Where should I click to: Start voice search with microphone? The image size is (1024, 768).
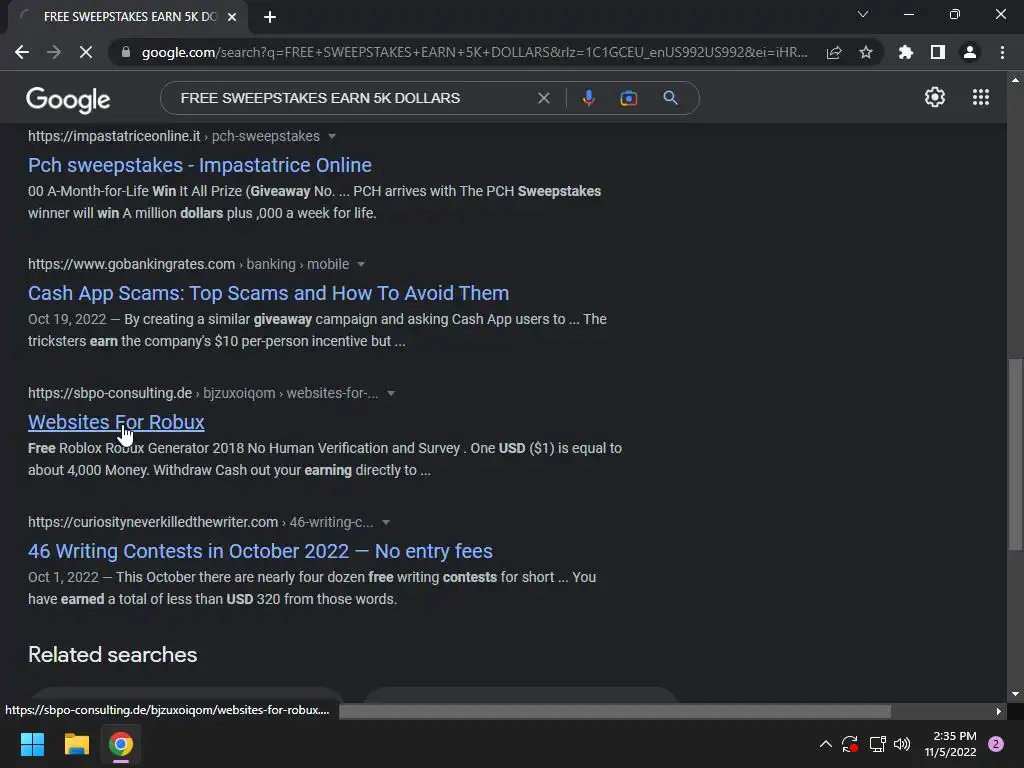point(588,98)
